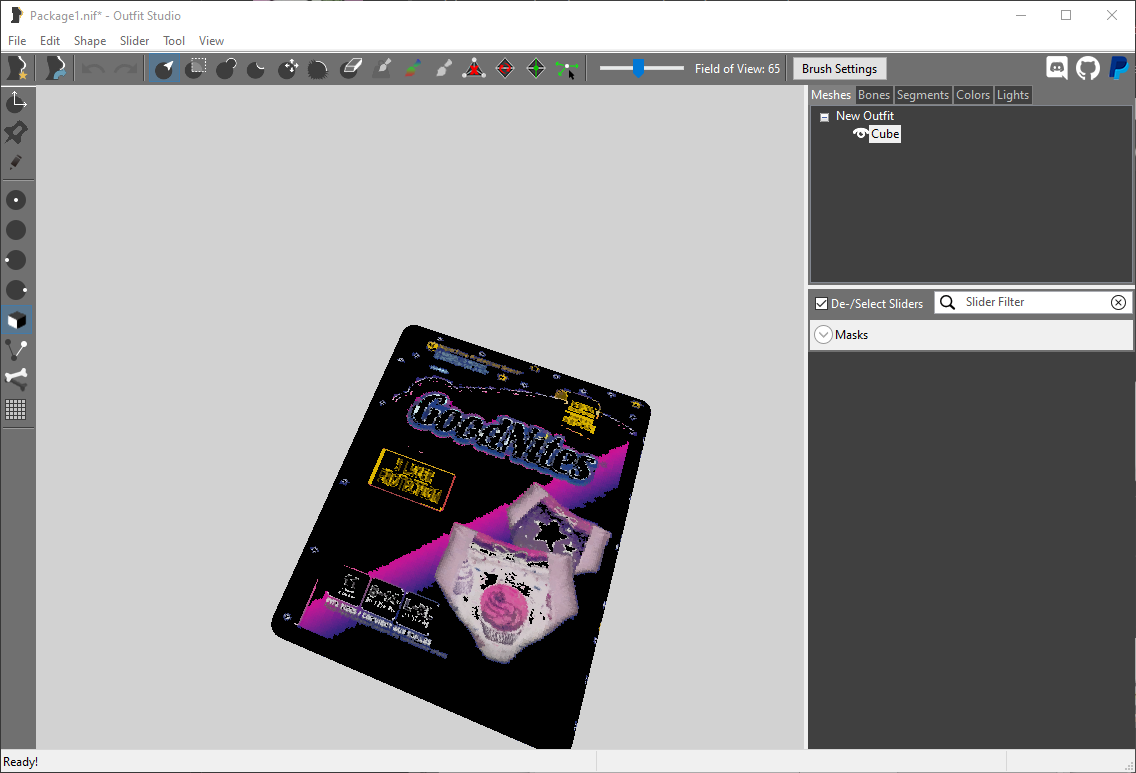Toggle the circle with center dot option
The height and width of the screenshot is (773, 1136).
pyautogui.click(x=16, y=200)
